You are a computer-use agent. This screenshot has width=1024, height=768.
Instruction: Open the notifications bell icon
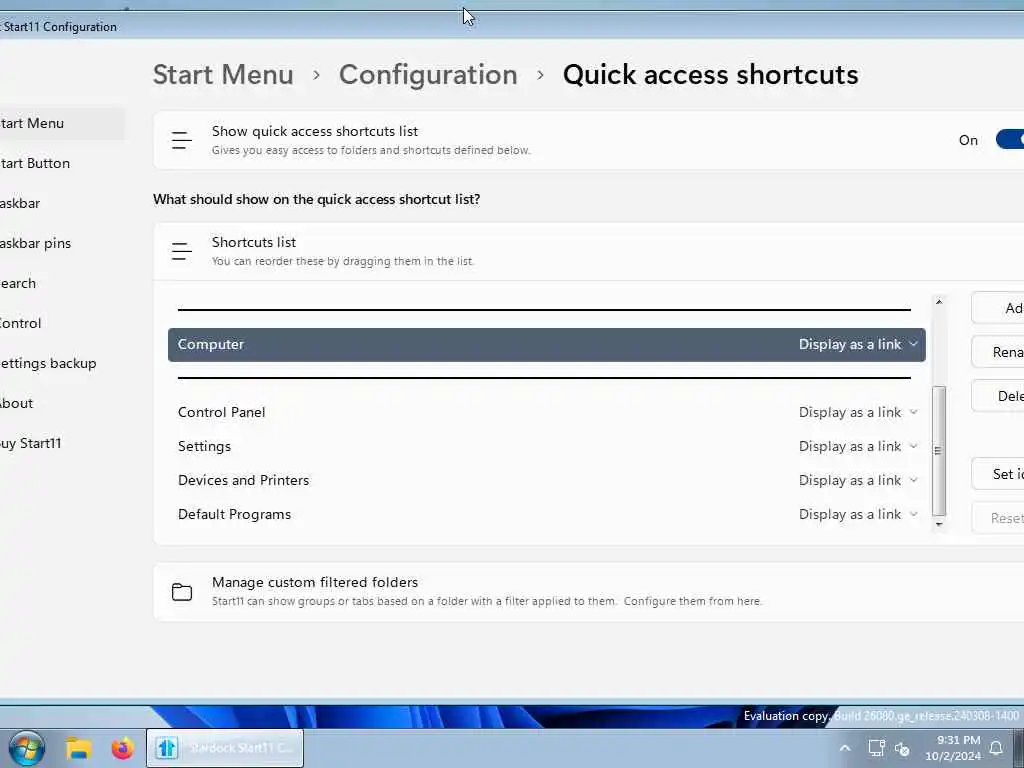(997, 748)
